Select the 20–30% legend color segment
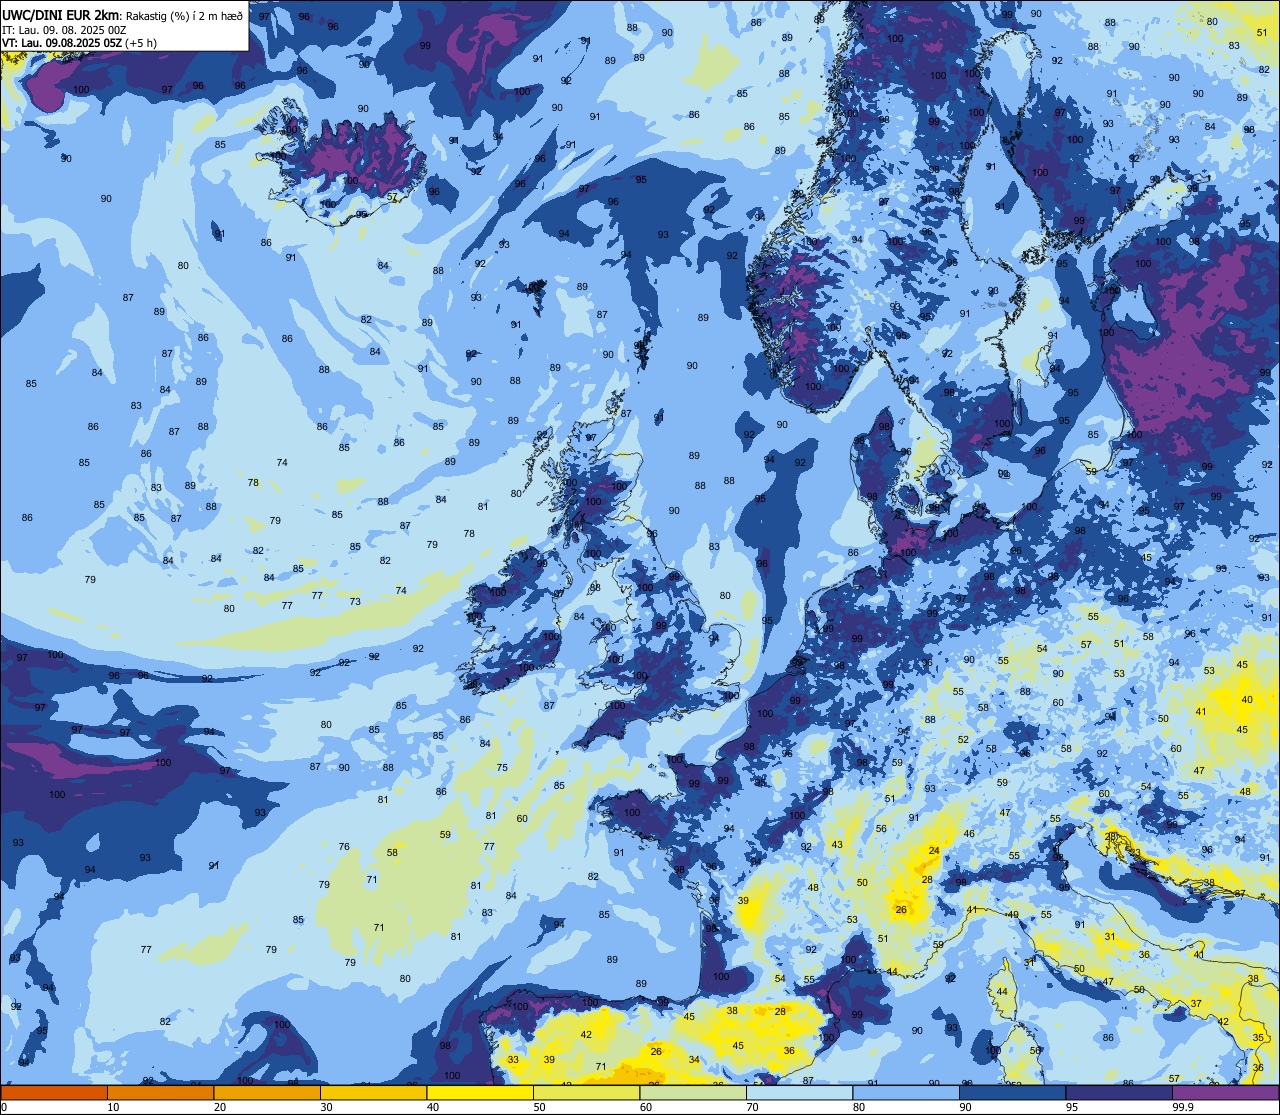This screenshot has height=1115, width=1280. coord(267,1092)
